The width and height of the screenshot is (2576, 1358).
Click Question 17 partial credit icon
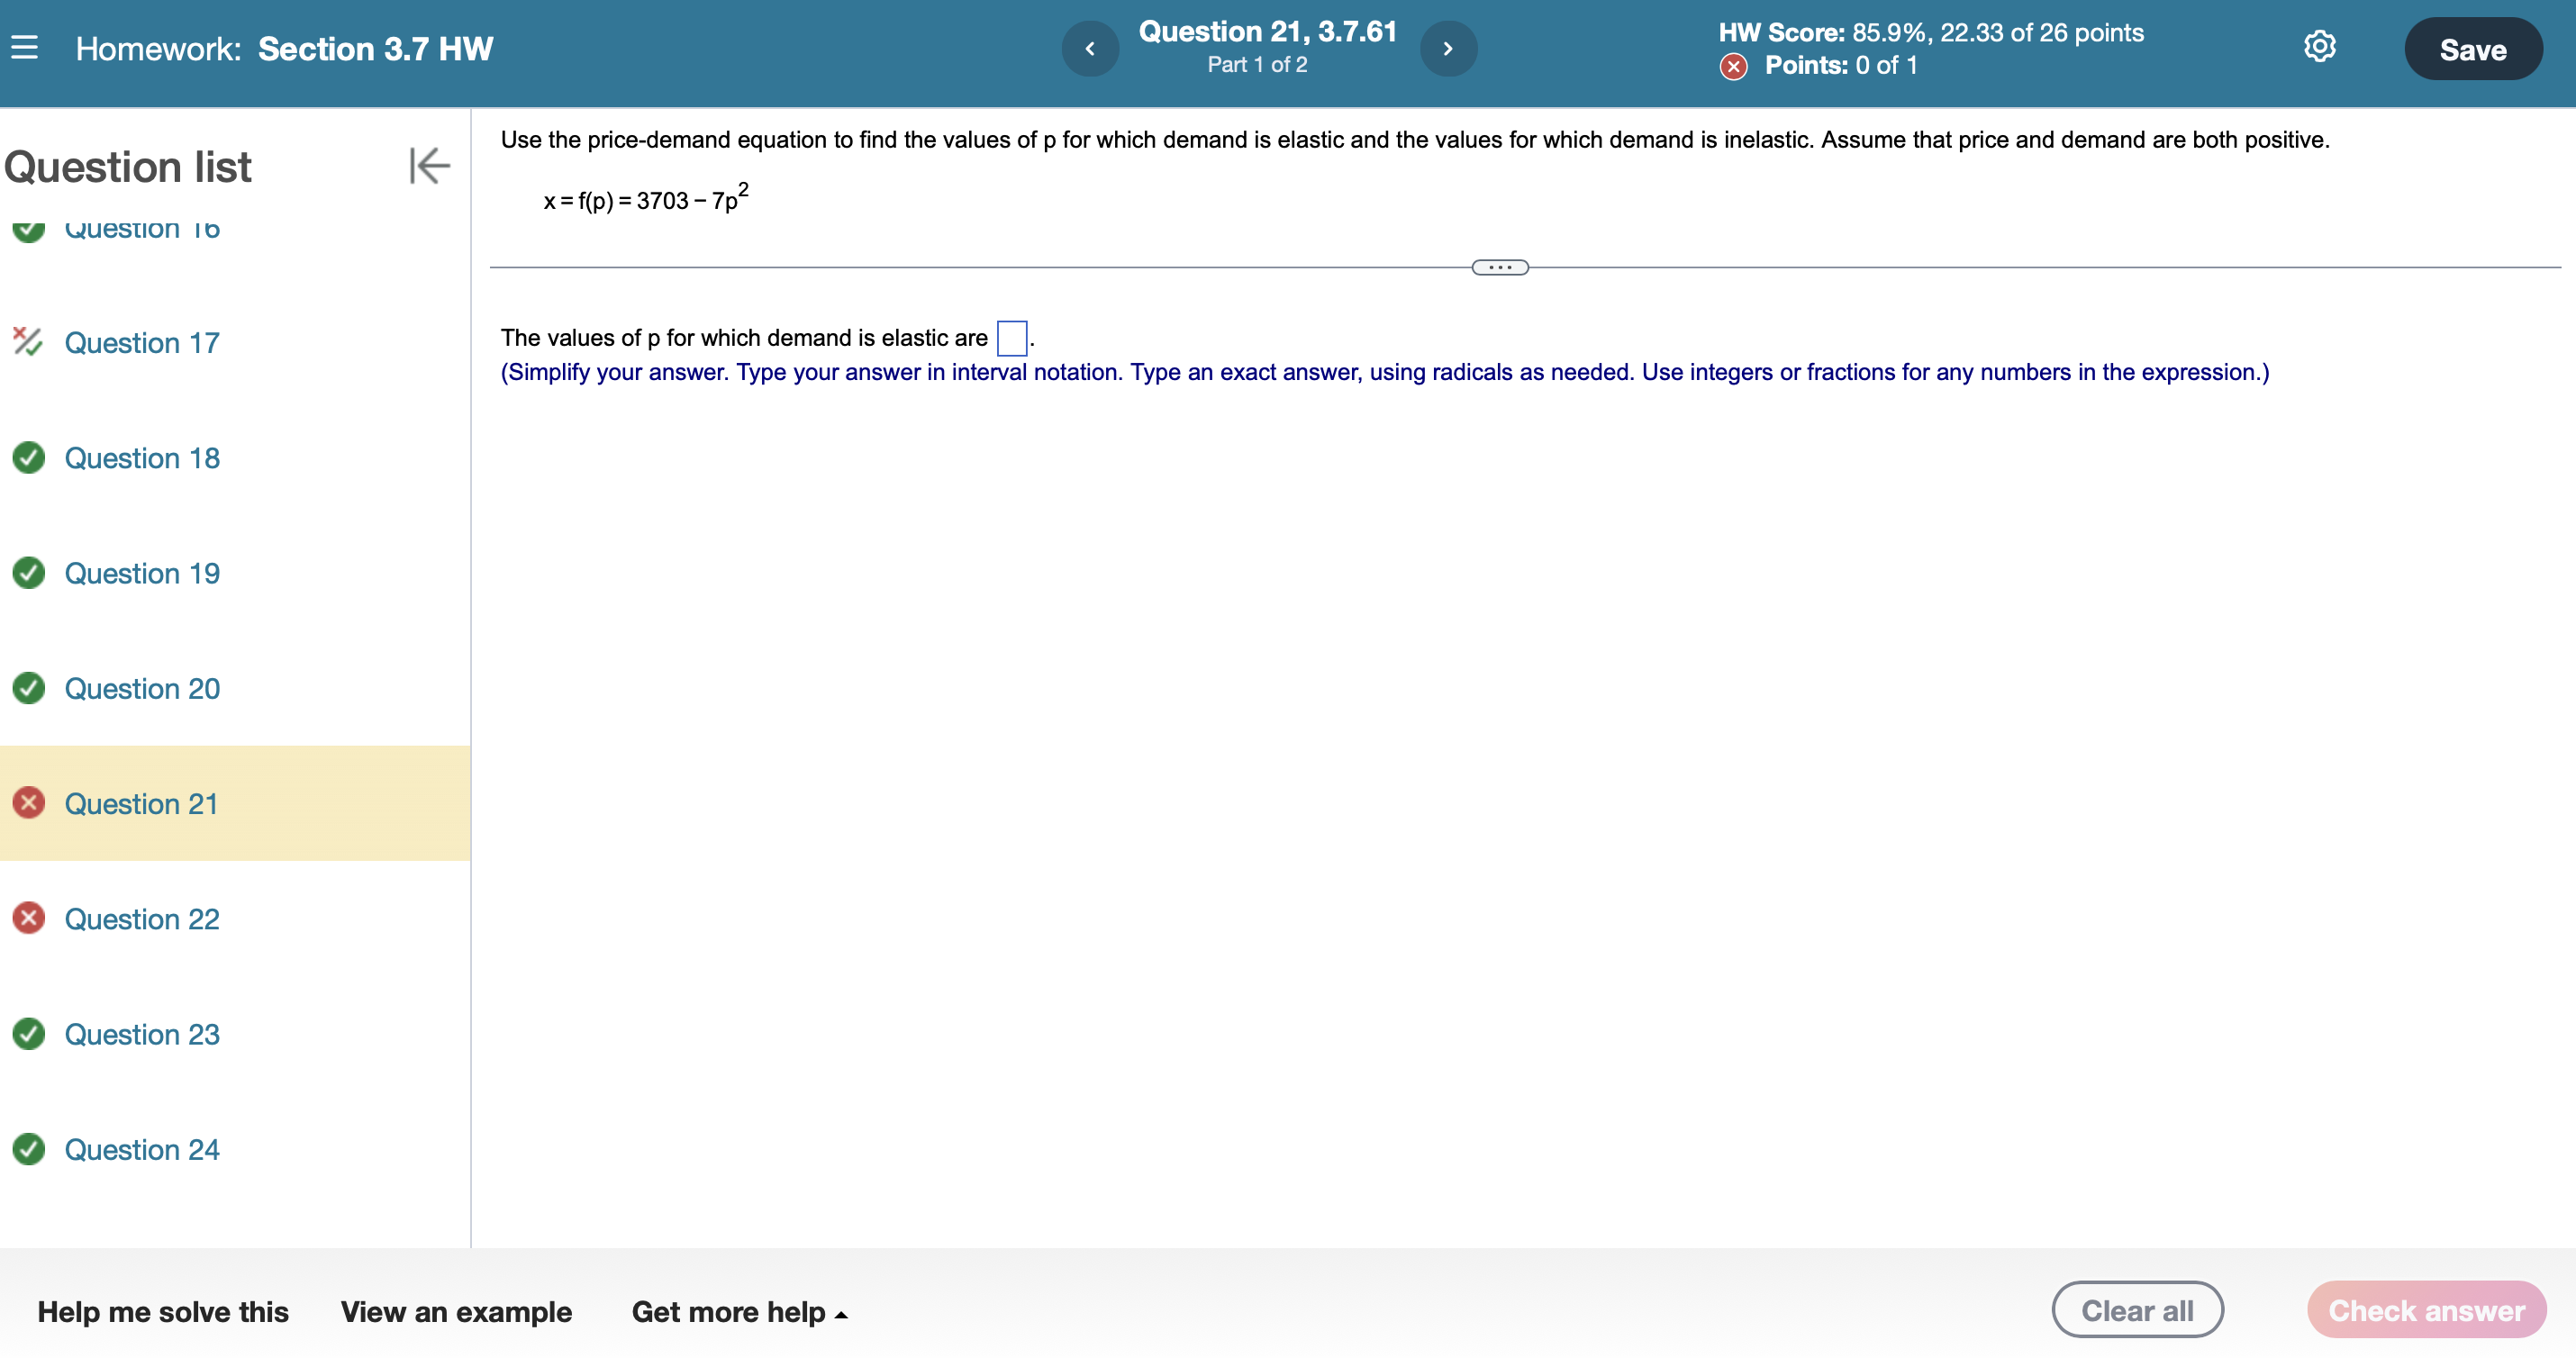click(27, 342)
